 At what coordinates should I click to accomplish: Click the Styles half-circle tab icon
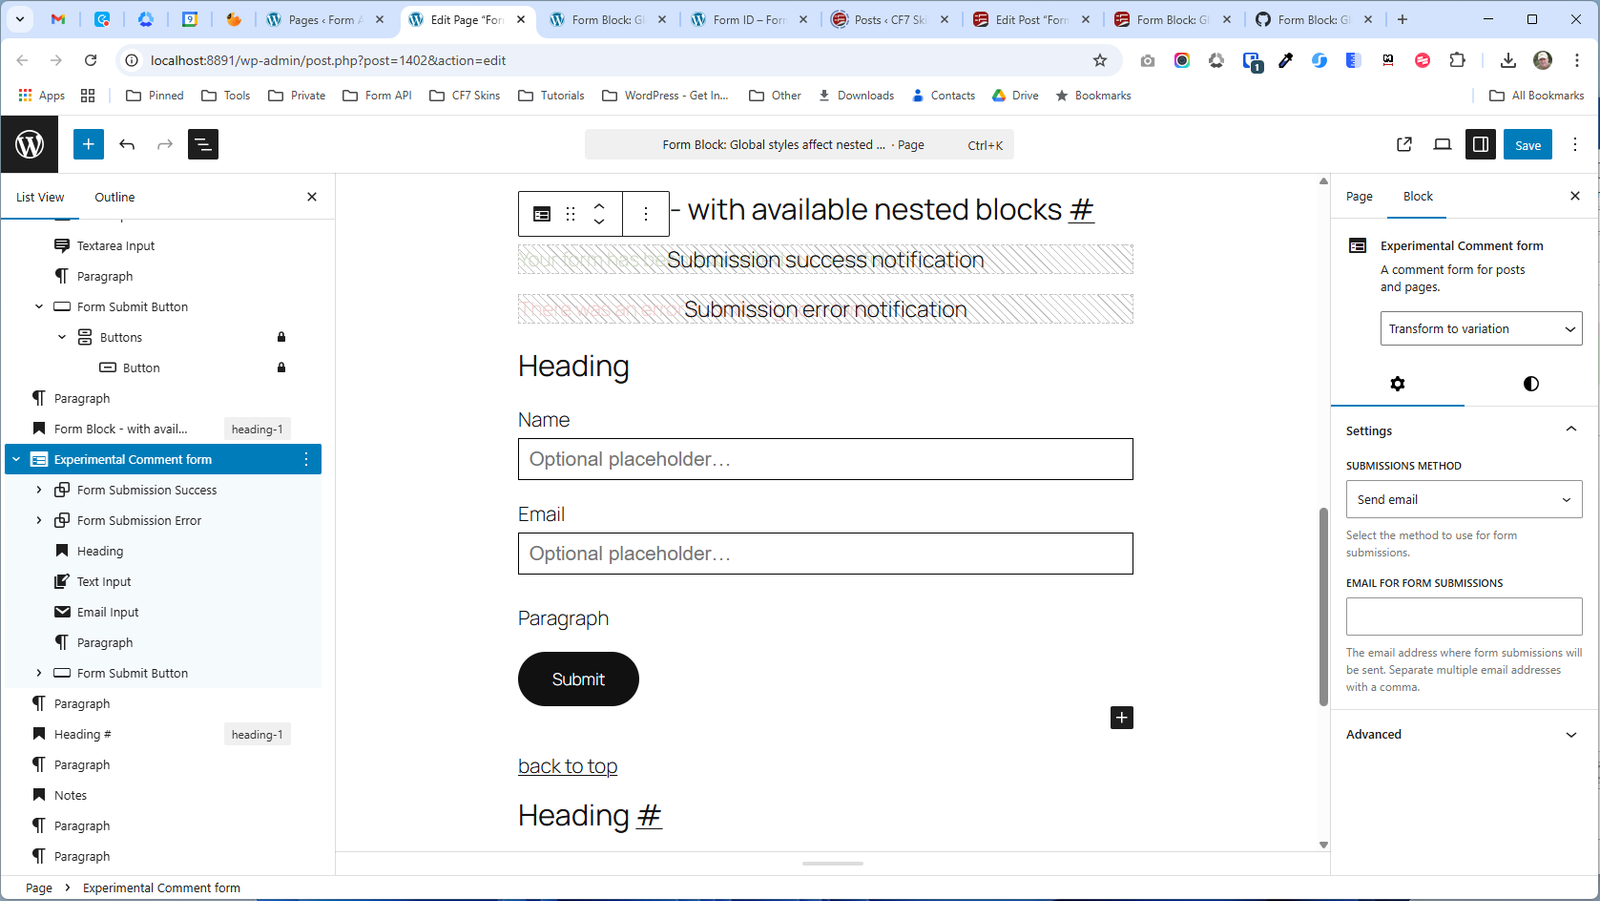[x=1530, y=384]
